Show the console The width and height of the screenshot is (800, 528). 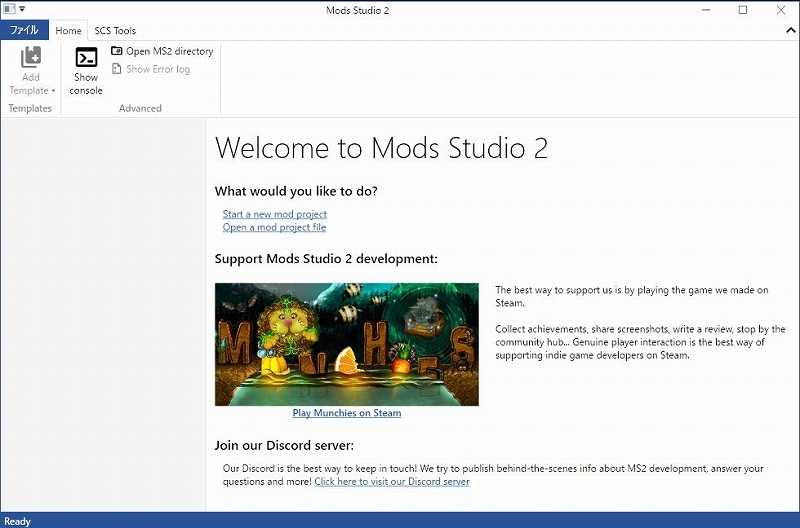click(x=86, y=71)
